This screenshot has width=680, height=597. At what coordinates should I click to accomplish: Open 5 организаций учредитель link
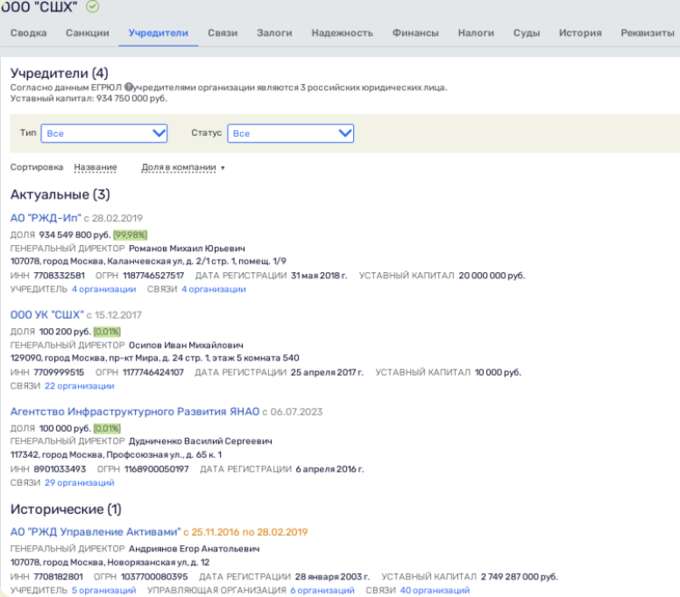tap(104, 590)
